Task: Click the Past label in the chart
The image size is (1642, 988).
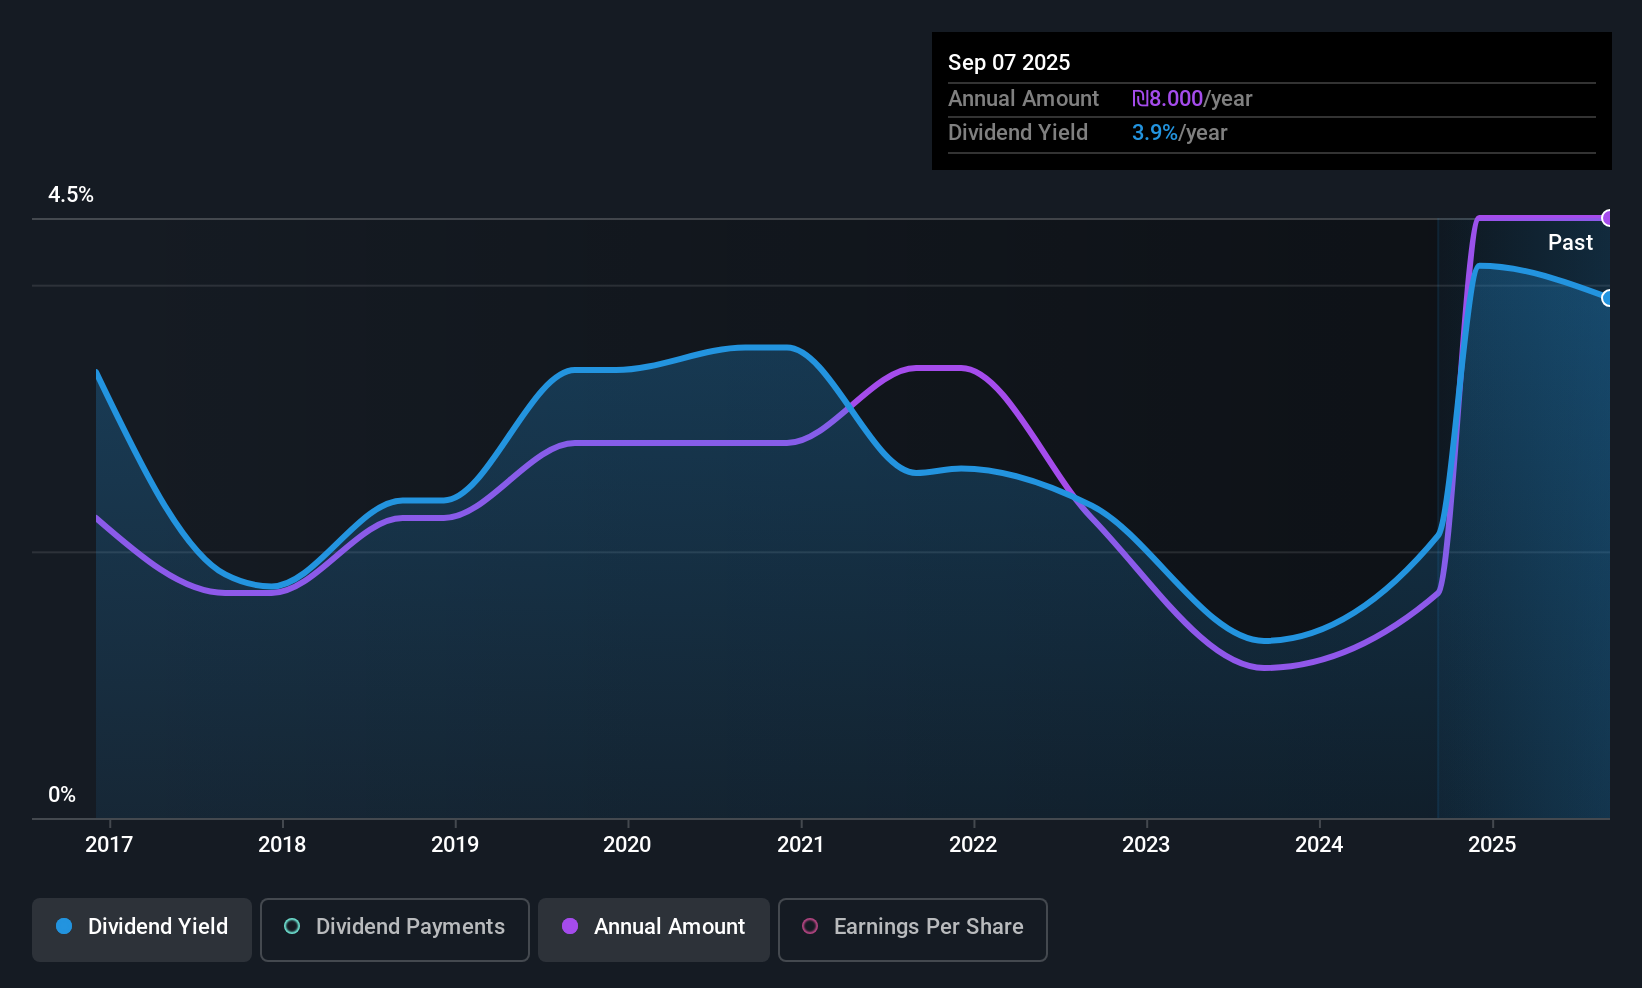Action: (x=1570, y=242)
